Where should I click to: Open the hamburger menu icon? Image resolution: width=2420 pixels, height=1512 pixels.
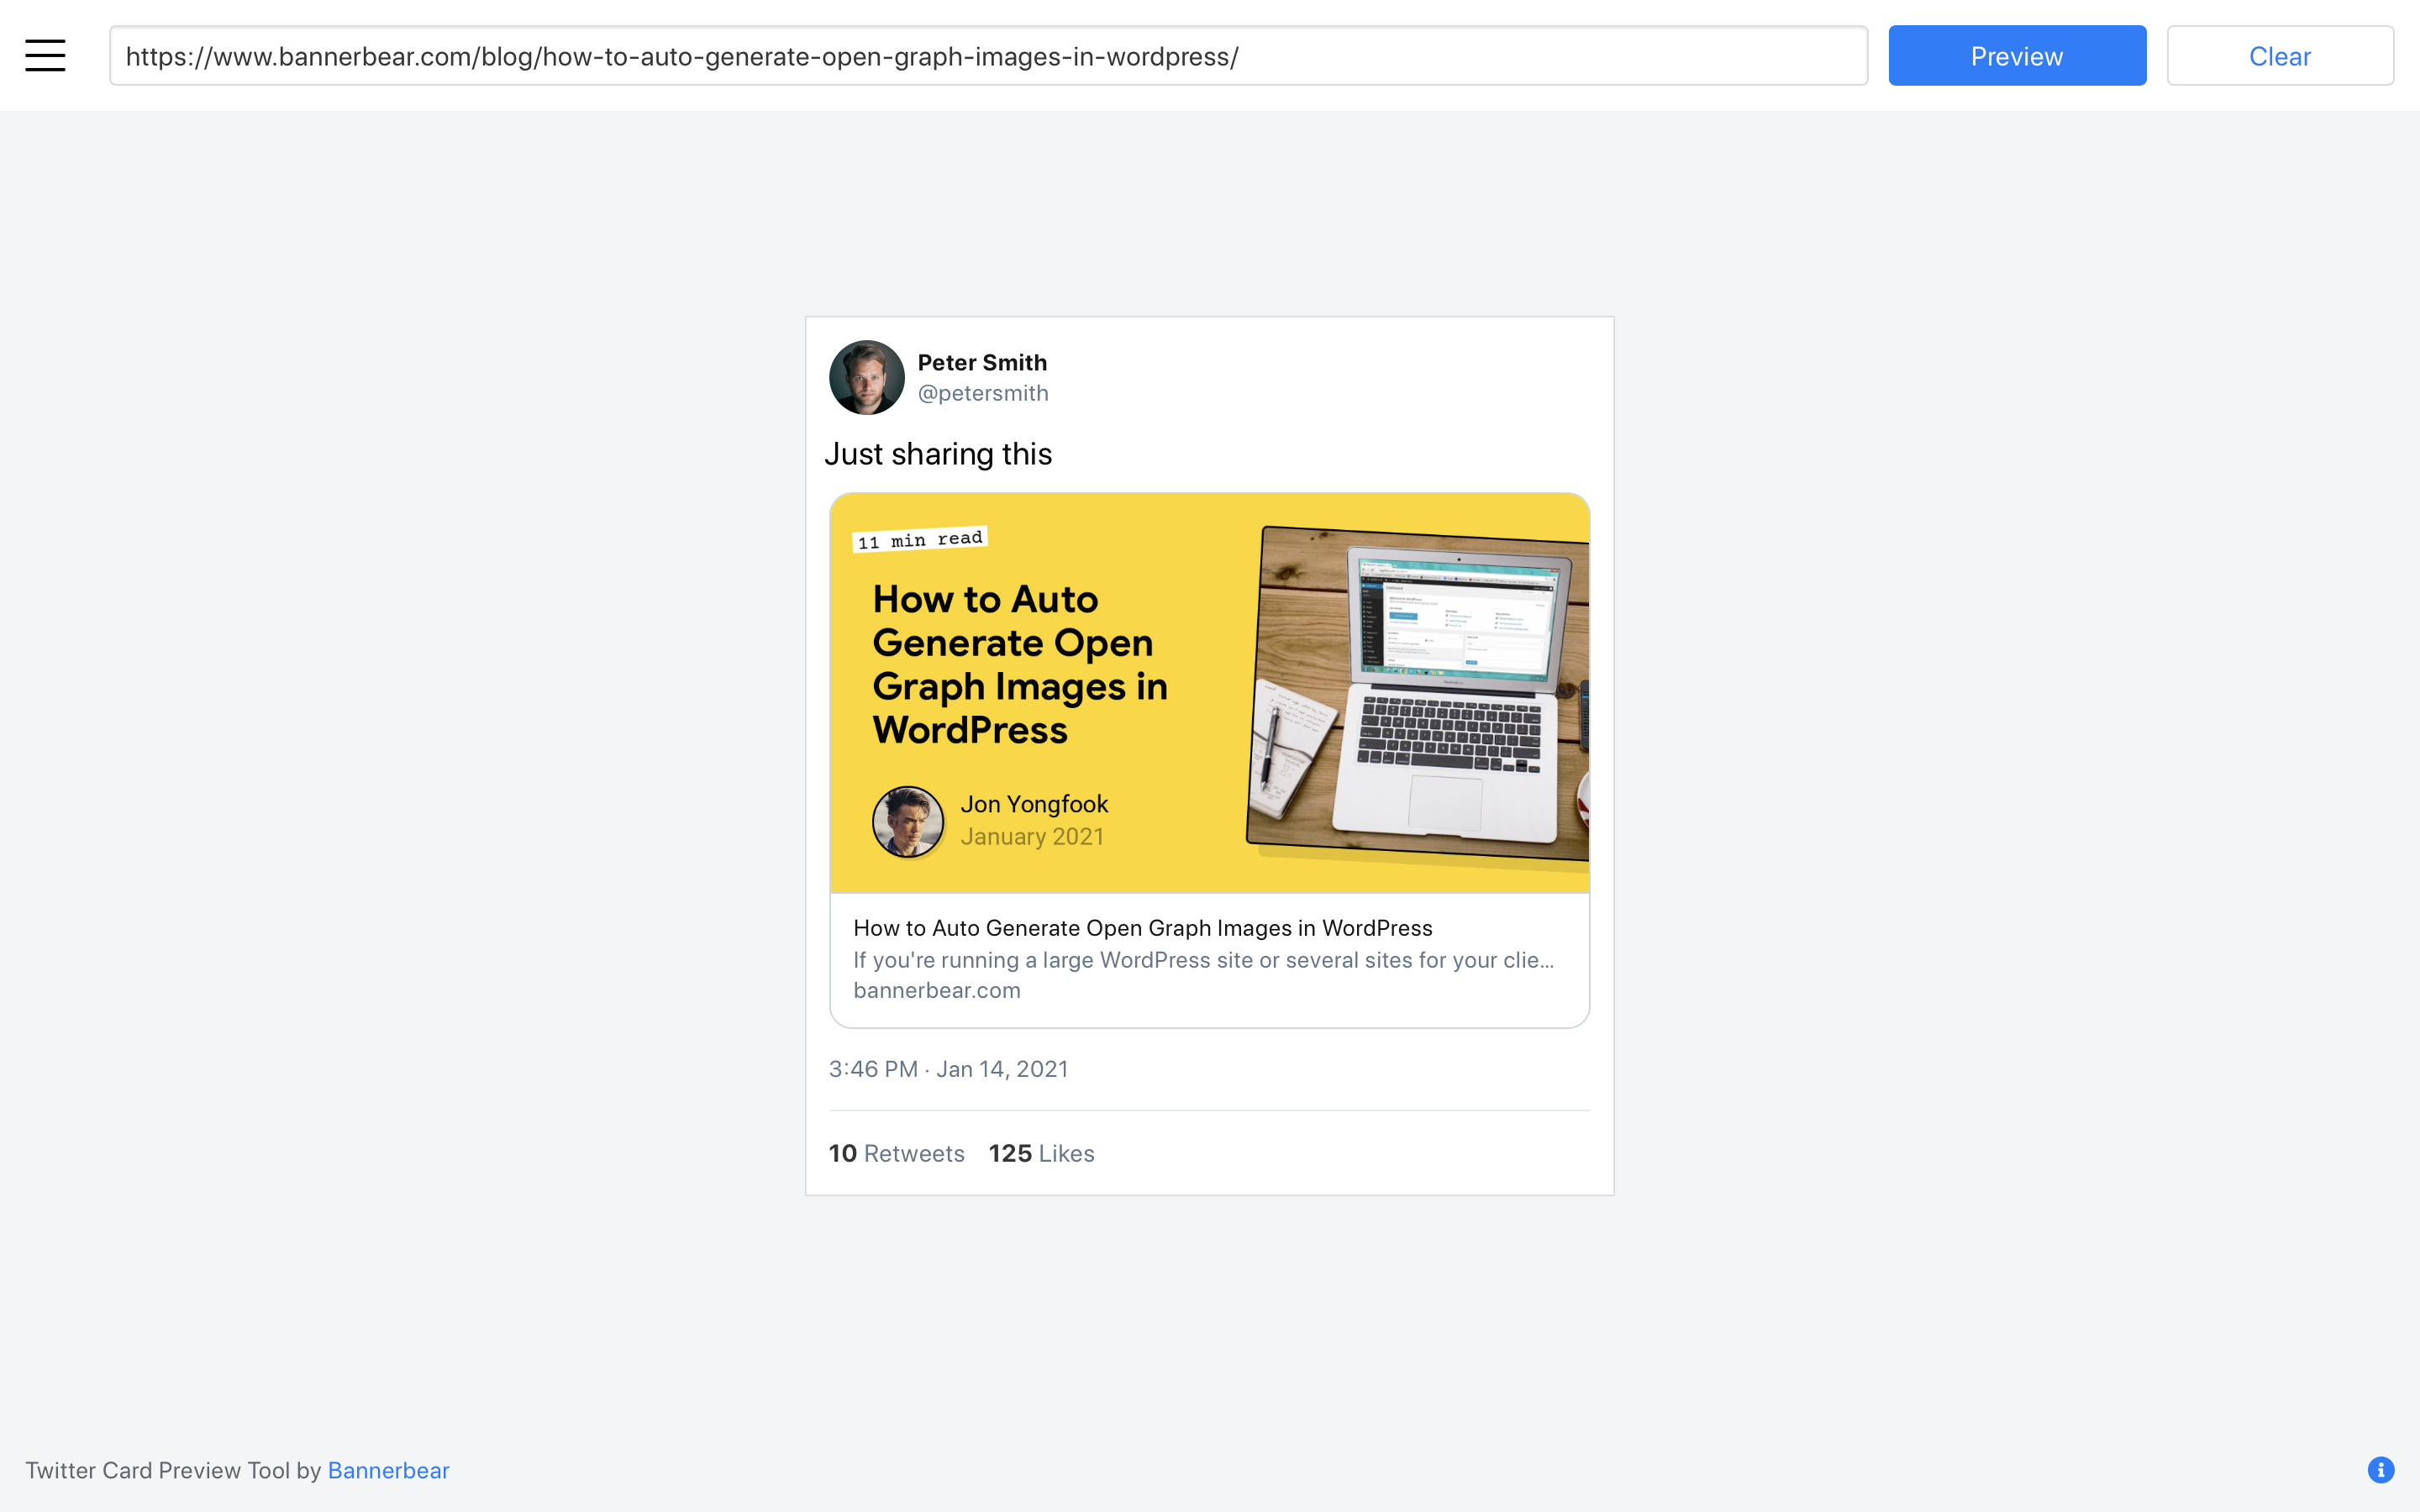point(45,56)
